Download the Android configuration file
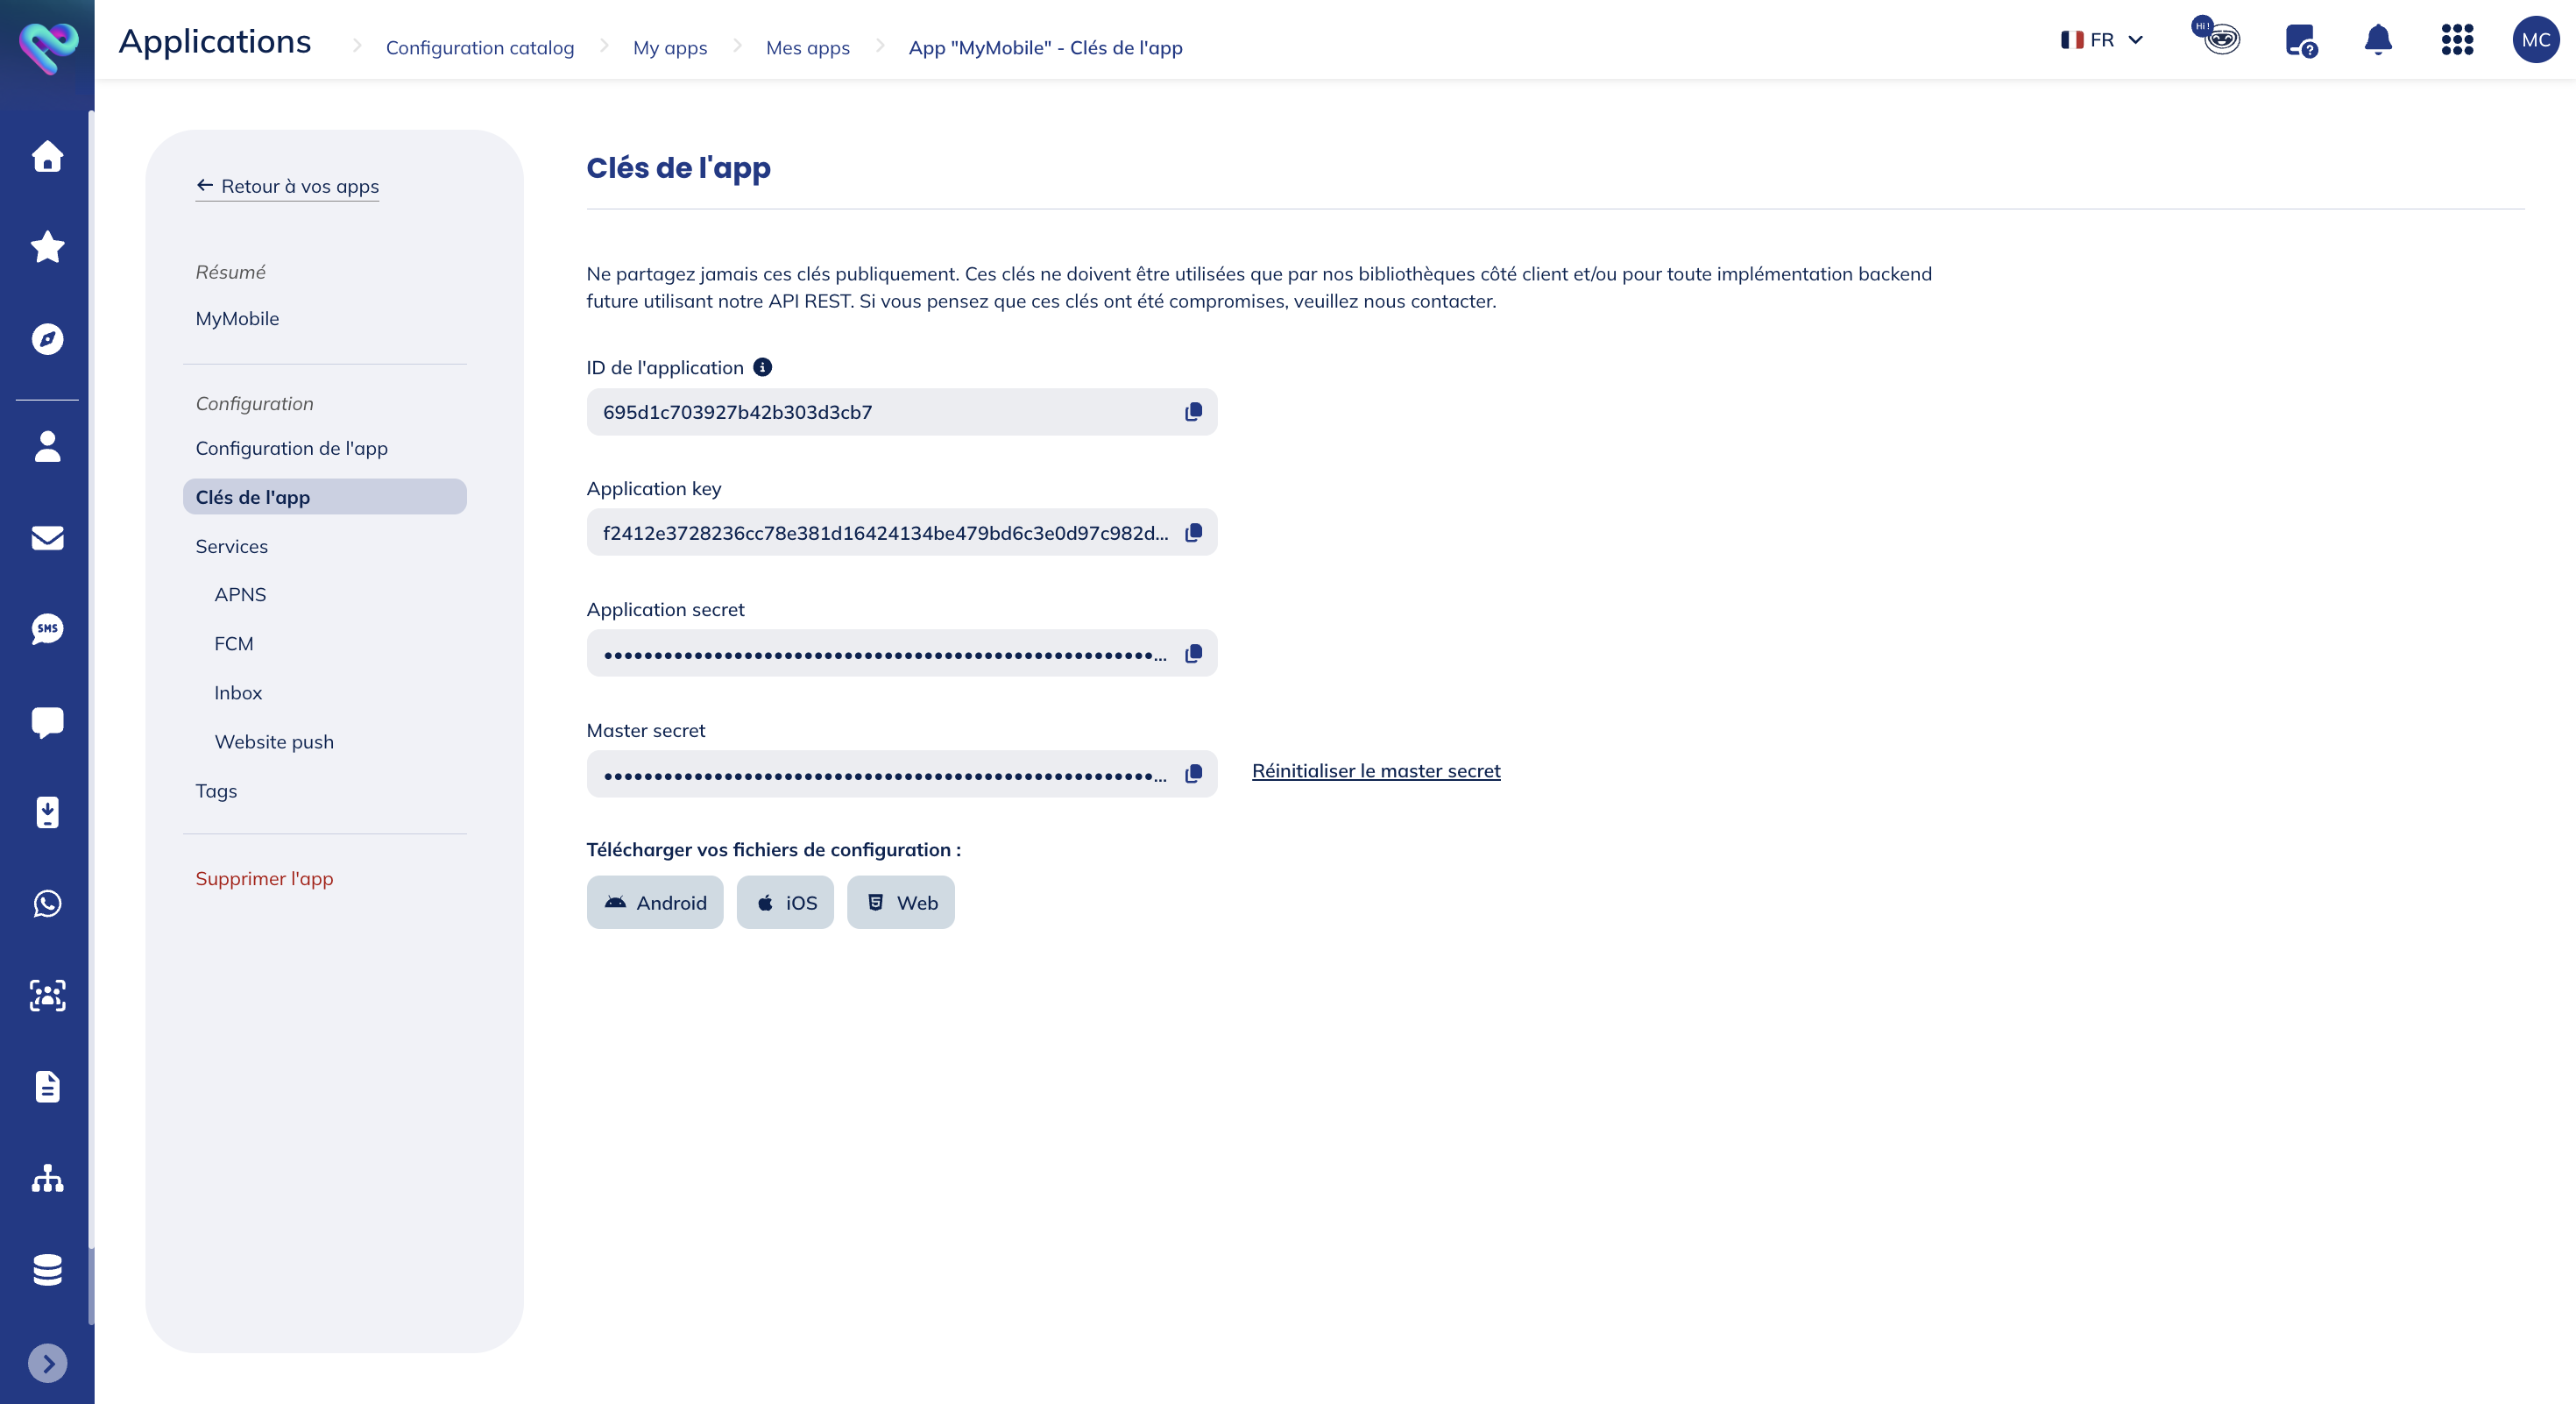Viewport: 2576px width, 1404px height. pos(655,903)
